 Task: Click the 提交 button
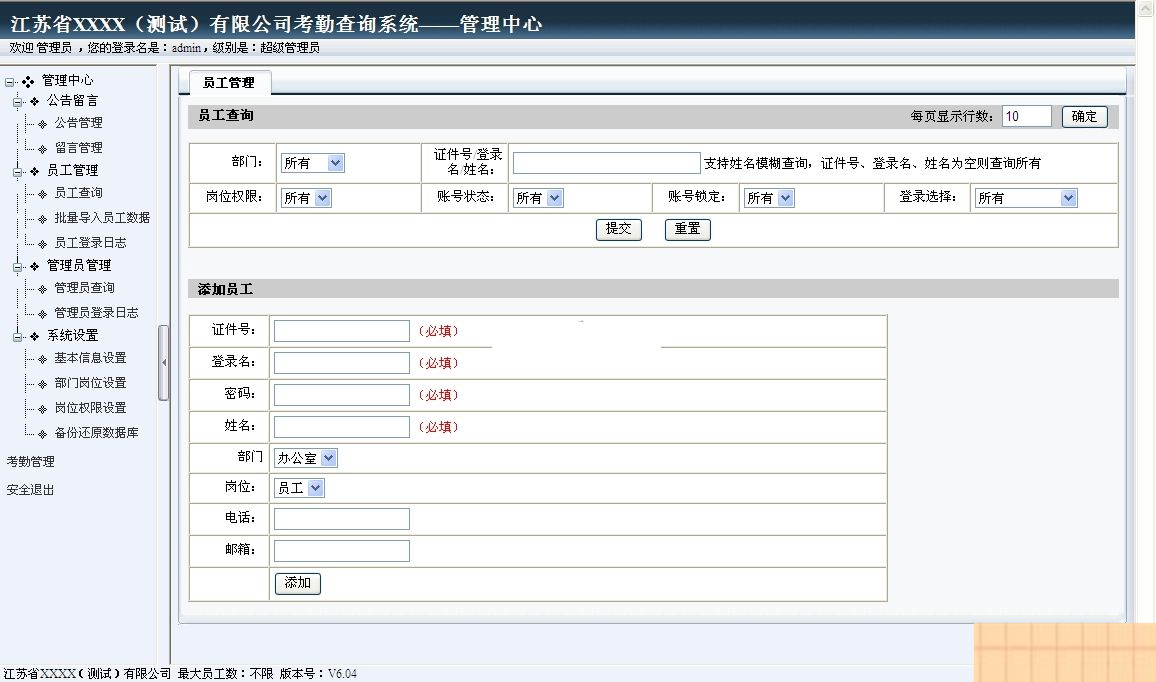(x=618, y=229)
